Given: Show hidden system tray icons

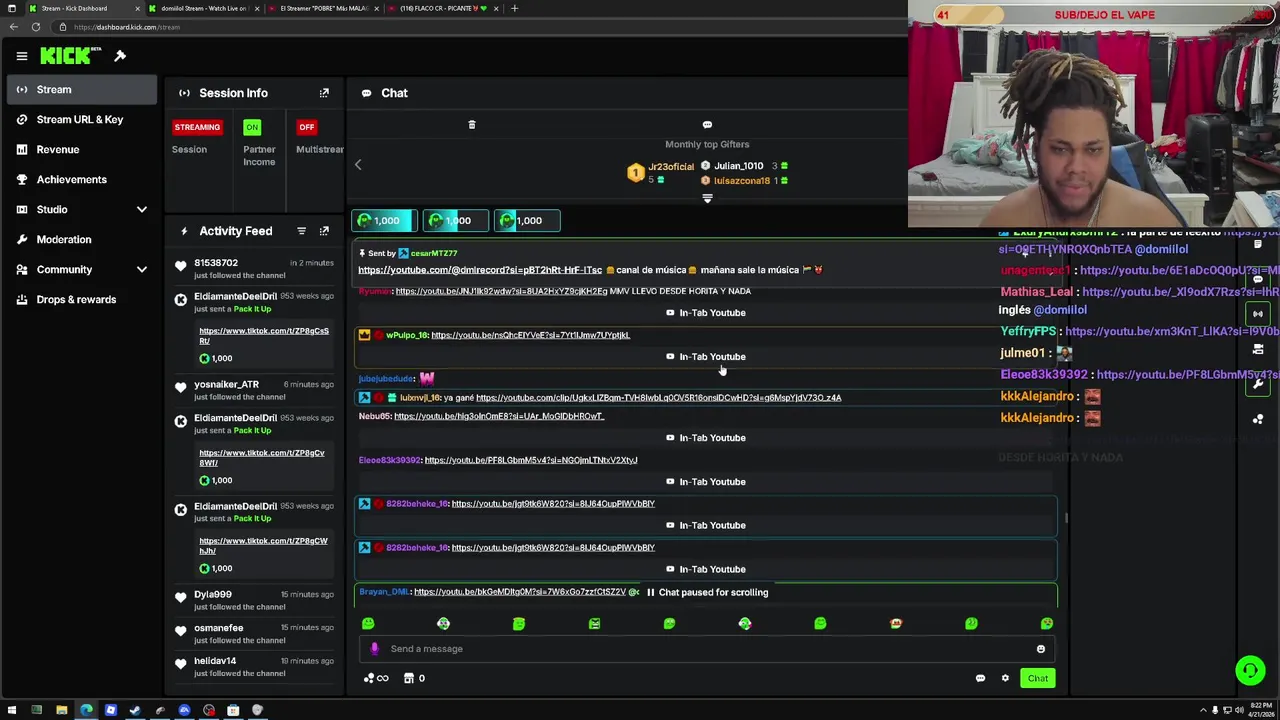Looking at the screenshot, I should click(x=1203, y=711).
